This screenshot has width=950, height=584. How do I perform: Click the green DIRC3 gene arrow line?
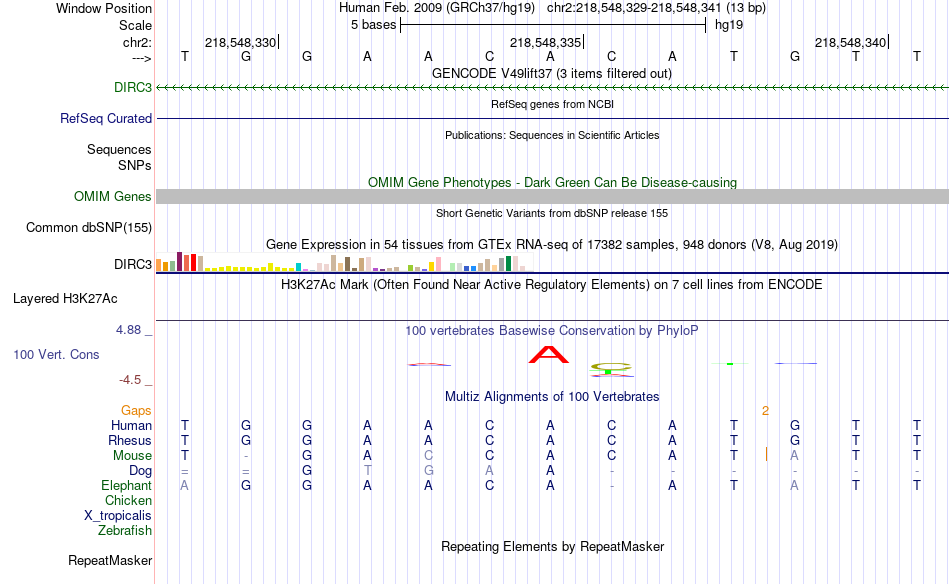click(x=553, y=88)
